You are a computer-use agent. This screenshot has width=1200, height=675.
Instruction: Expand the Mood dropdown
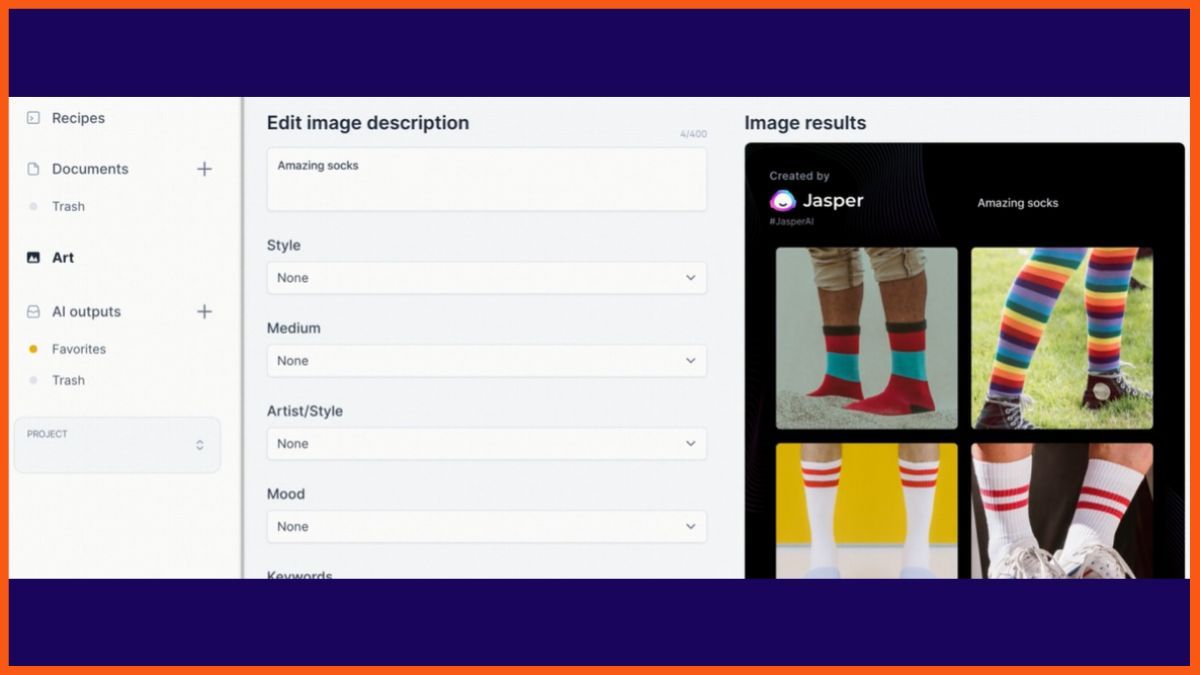pos(486,527)
